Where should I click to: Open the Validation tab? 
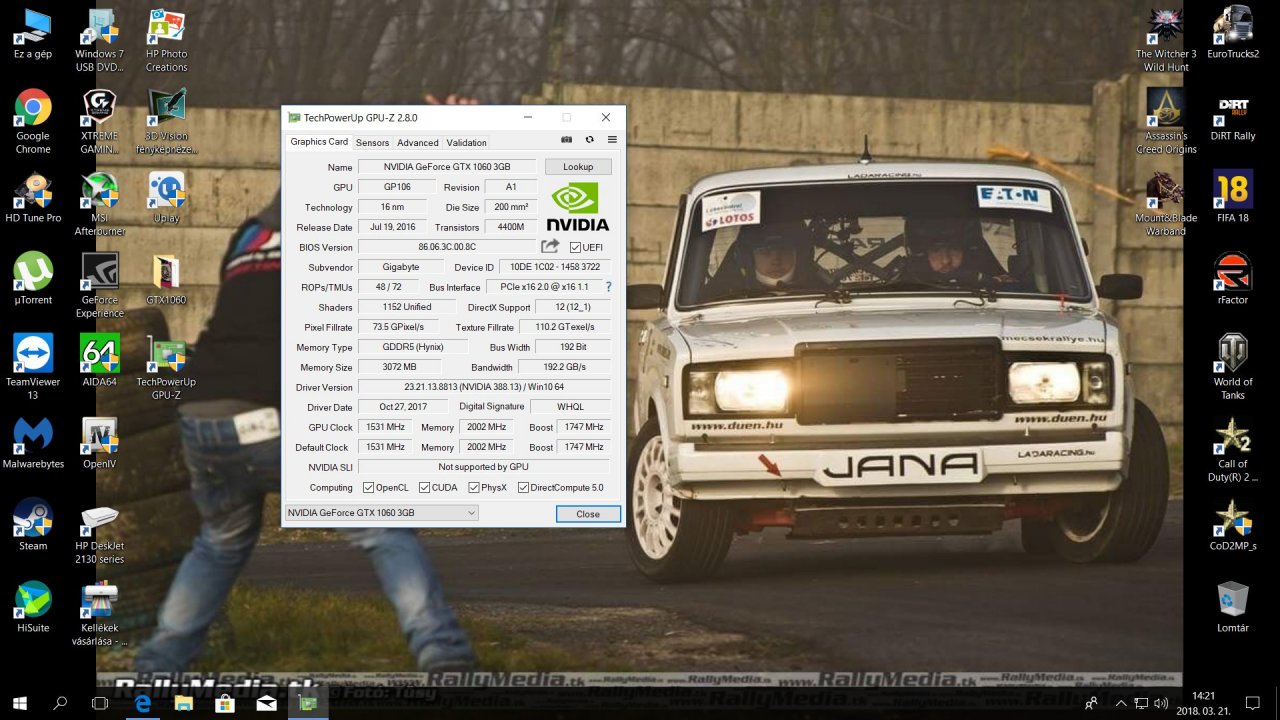[466, 143]
